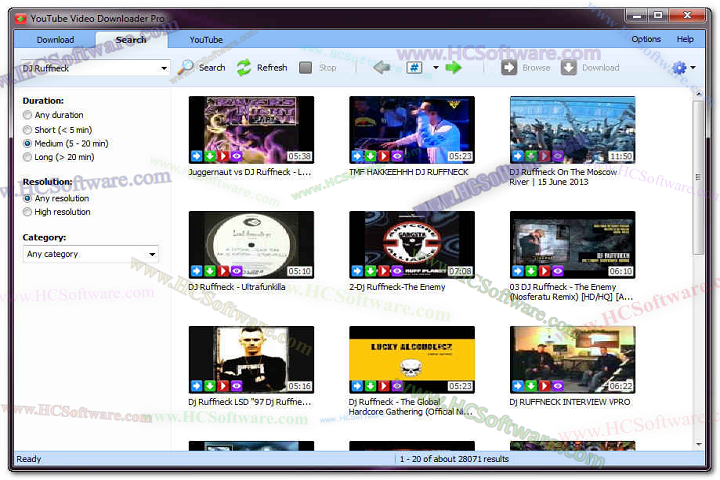Click the 'Ready' status bar text
The width and height of the screenshot is (720, 480).
click(28, 459)
